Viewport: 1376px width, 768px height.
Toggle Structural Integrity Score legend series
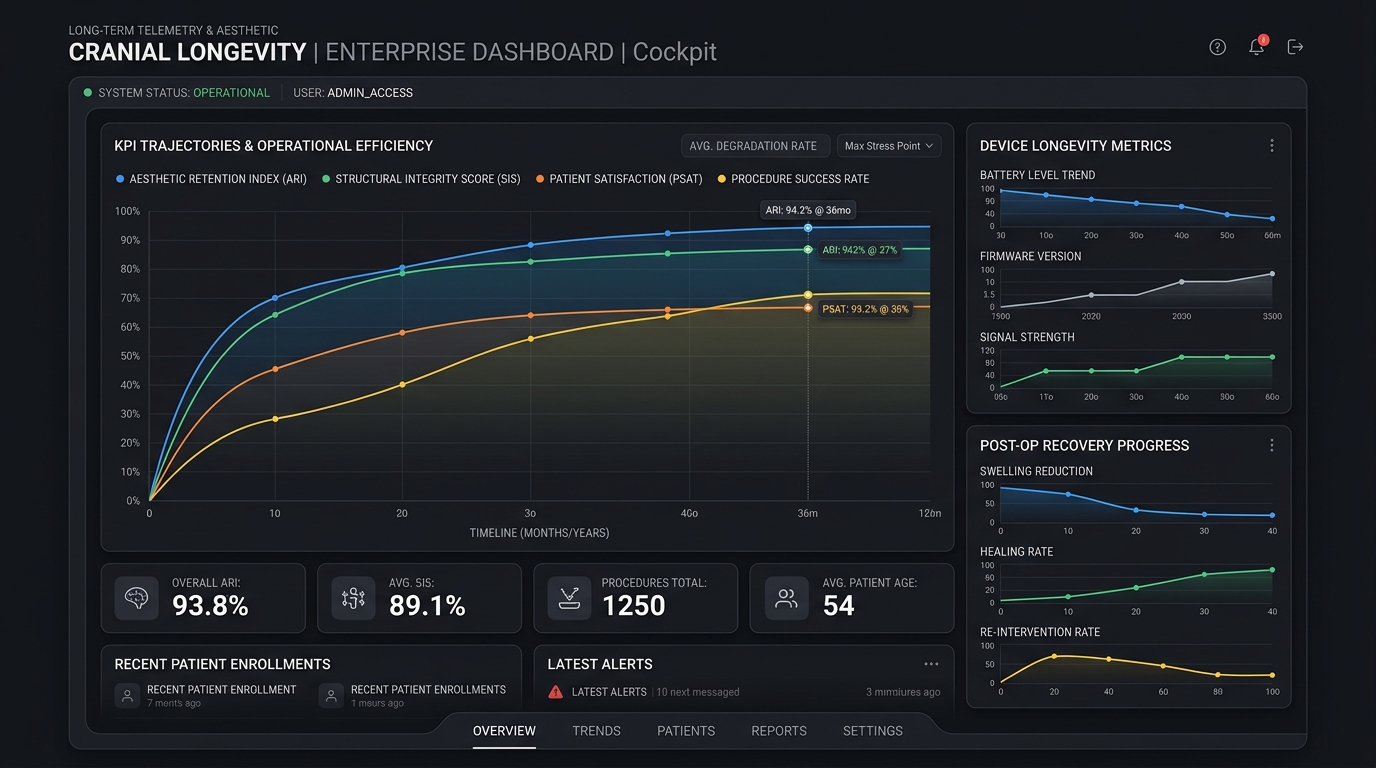click(x=421, y=179)
